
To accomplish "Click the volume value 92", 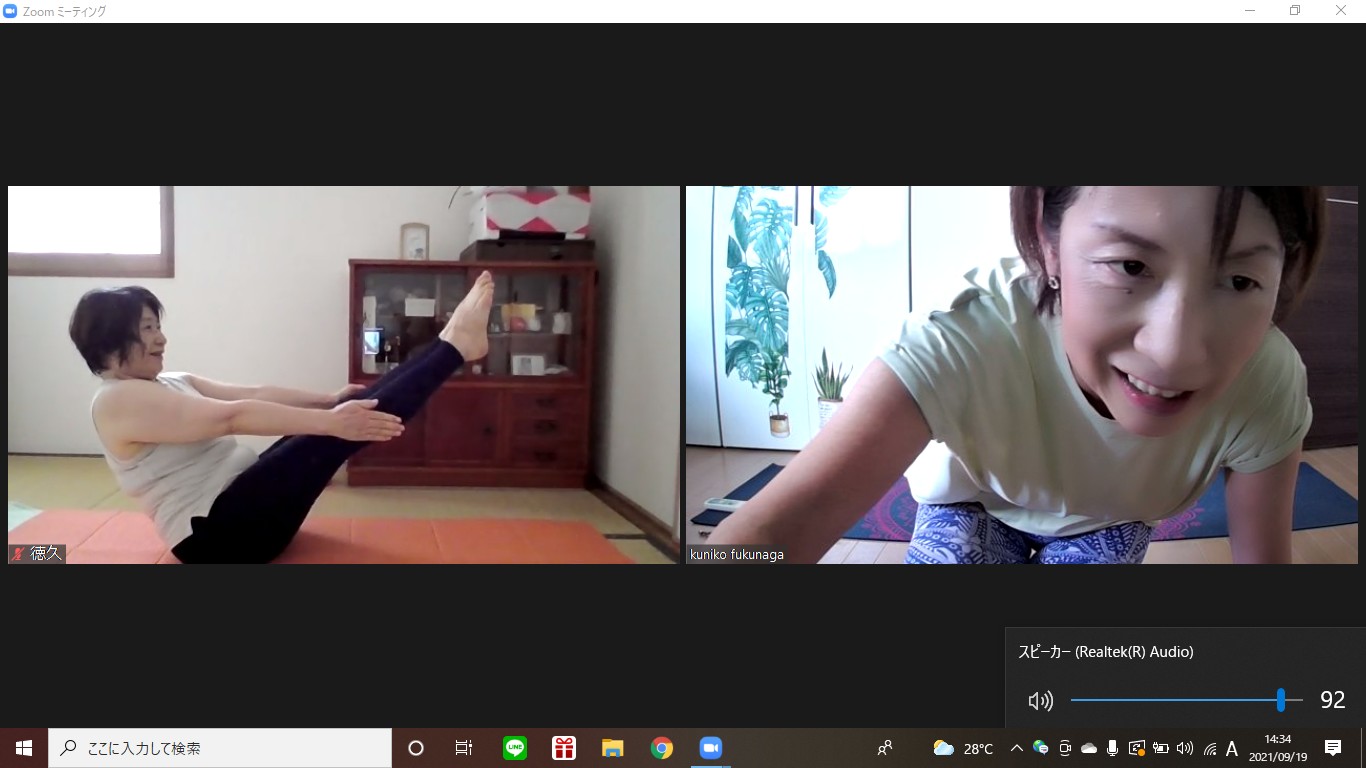I will 1333,700.
